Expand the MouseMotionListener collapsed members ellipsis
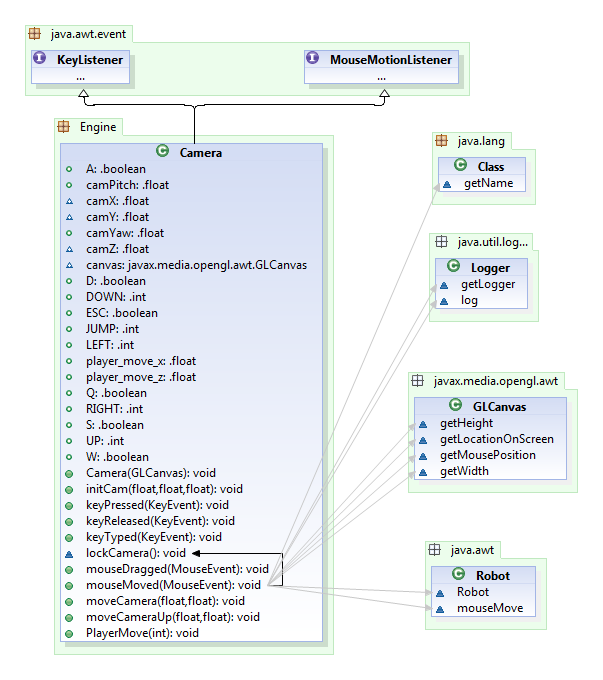This screenshot has width=603, height=680. [x=381, y=76]
